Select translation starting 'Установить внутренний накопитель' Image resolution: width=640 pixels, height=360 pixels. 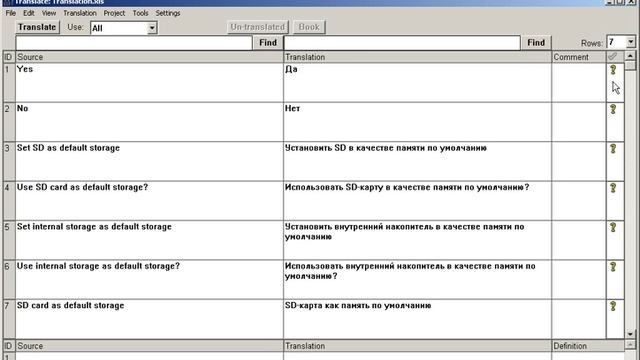coord(418,240)
